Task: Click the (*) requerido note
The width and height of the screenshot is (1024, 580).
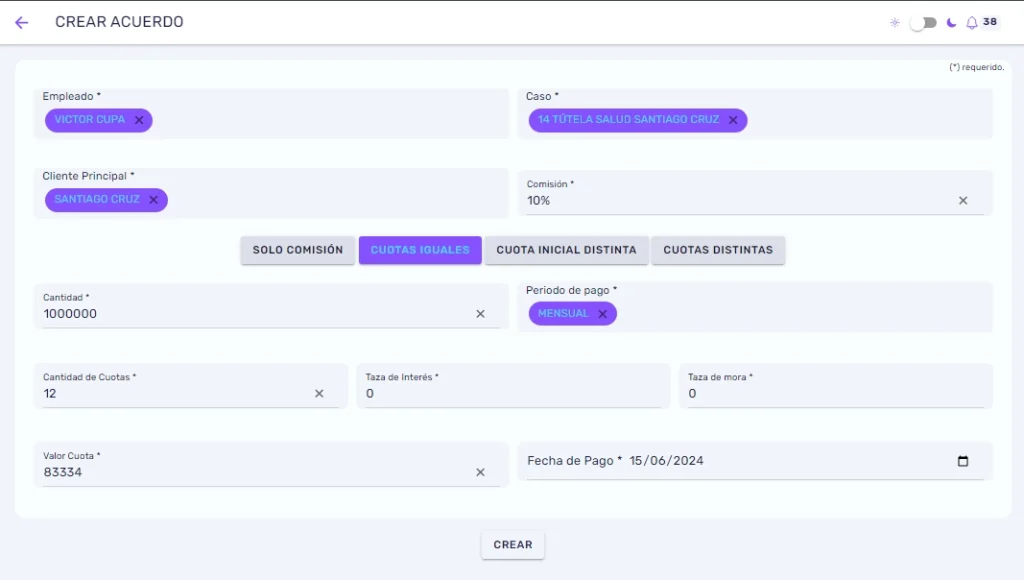Action: click(x=976, y=67)
